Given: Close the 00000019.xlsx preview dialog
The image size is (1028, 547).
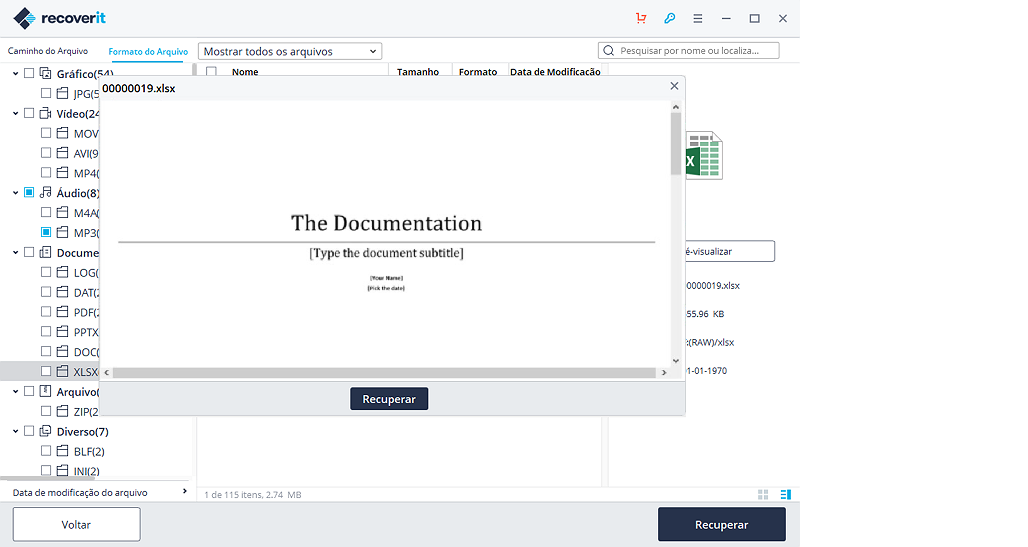Looking at the screenshot, I should (674, 86).
